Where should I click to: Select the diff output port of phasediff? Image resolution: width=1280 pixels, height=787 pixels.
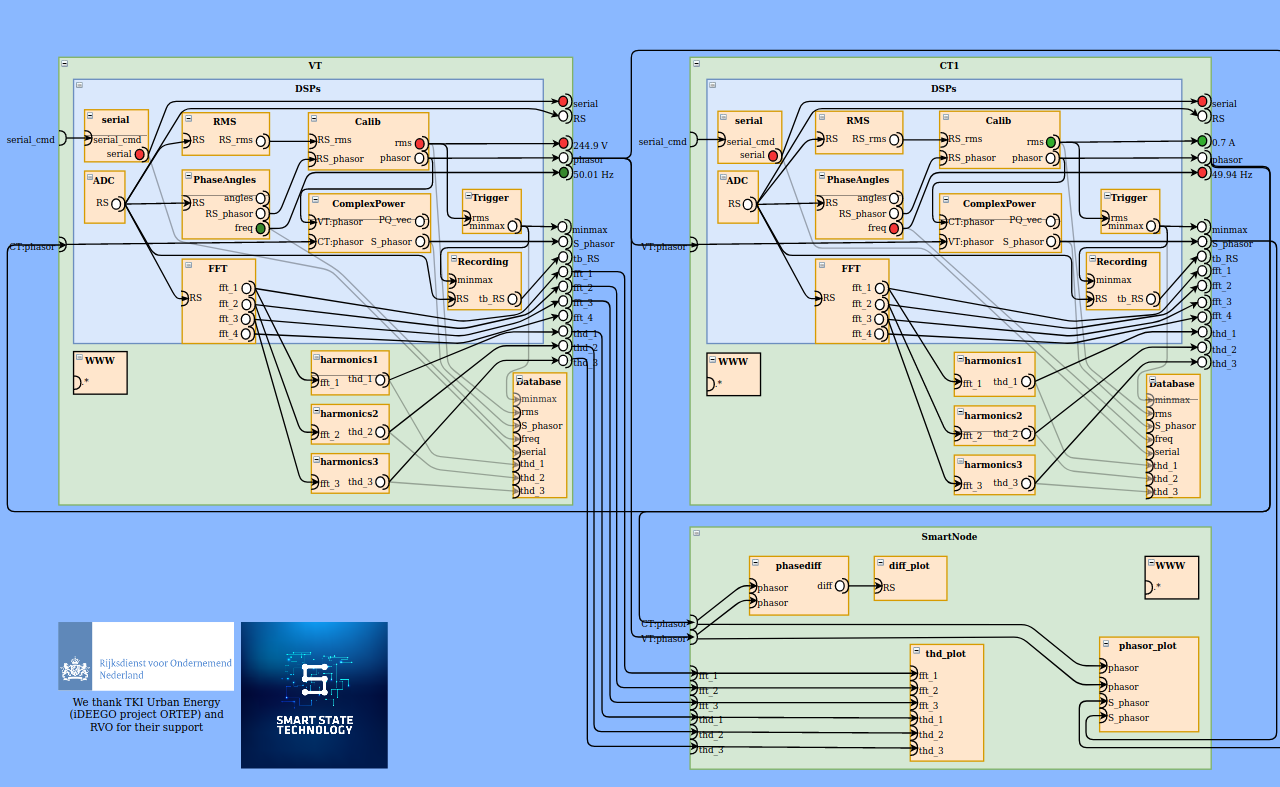pyautogui.click(x=842, y=587)
